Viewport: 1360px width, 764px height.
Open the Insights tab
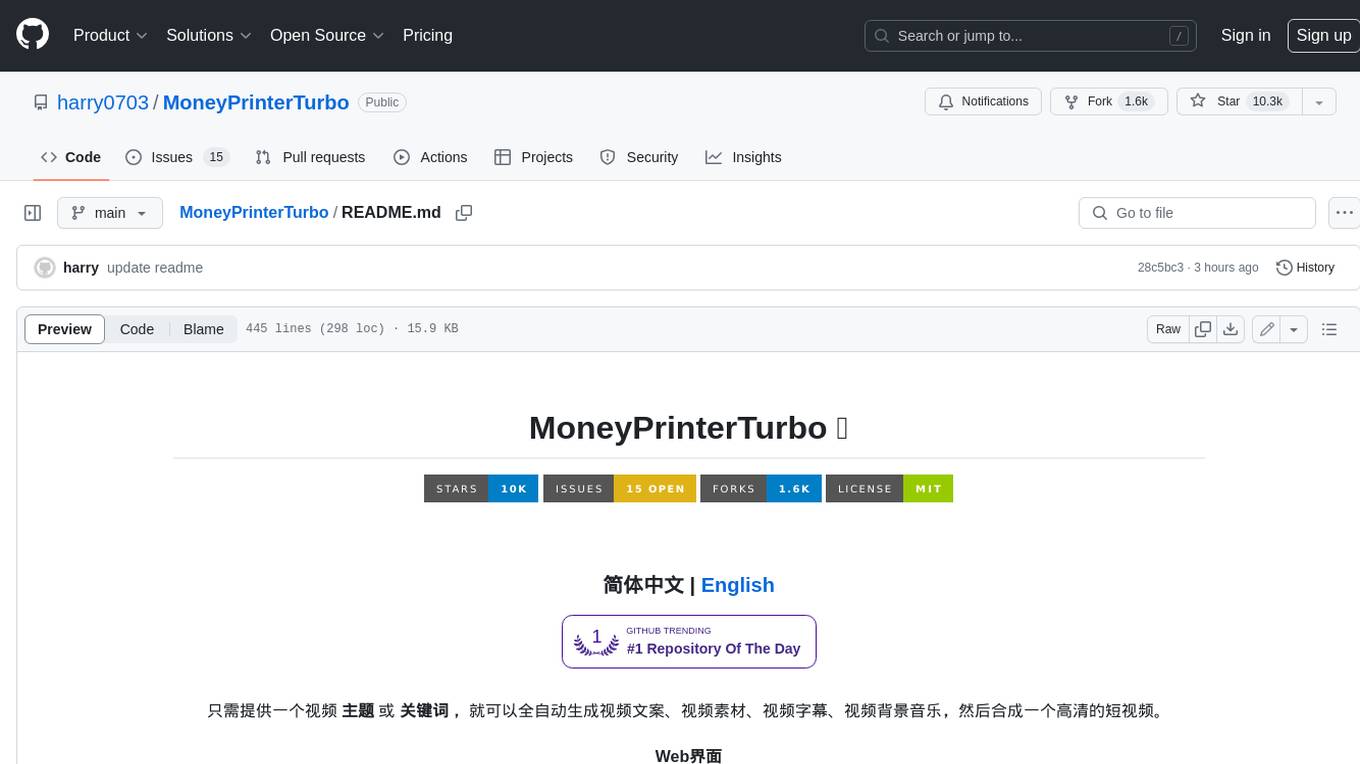click(x=744, y=157)
